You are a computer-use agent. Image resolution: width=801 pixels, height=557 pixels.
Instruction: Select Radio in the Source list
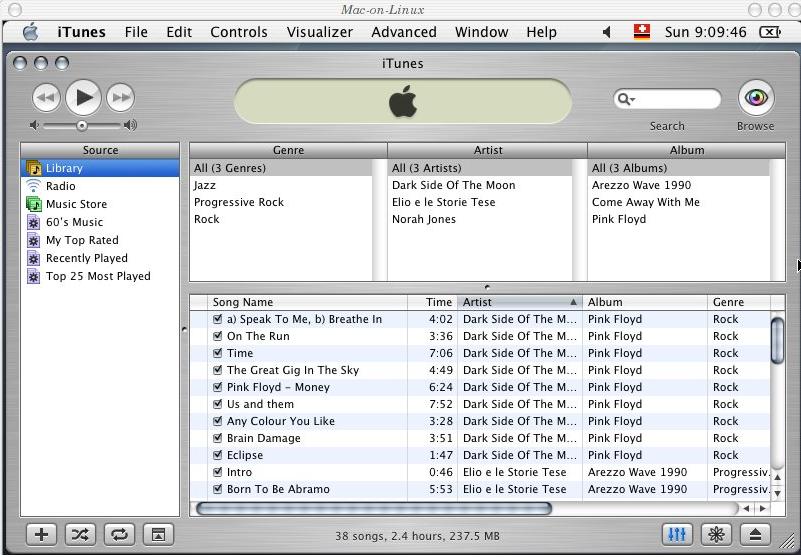tap(100, 186)
